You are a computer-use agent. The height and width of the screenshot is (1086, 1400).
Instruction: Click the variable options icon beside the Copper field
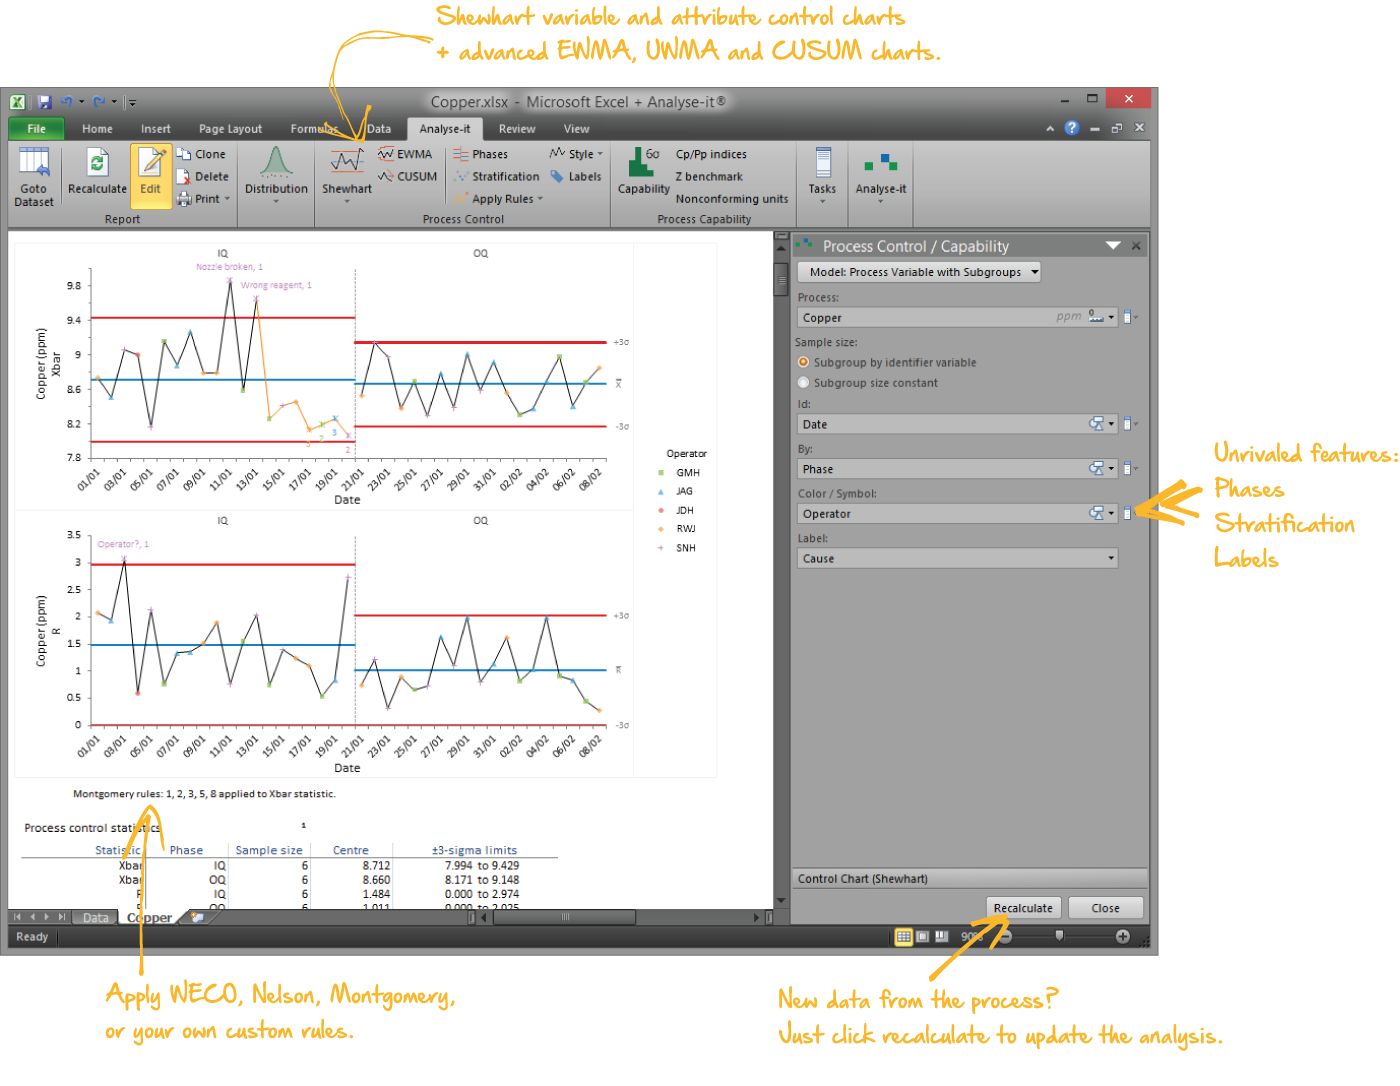click(1129, 317)
